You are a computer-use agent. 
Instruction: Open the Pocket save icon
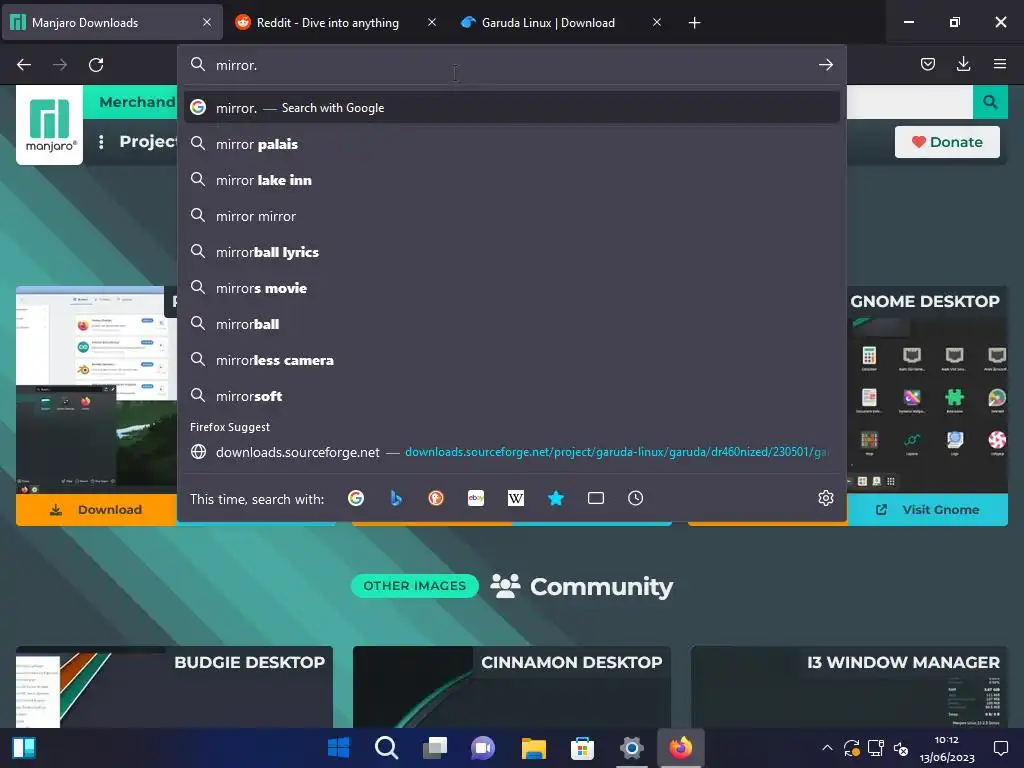(x=928, y=64)
